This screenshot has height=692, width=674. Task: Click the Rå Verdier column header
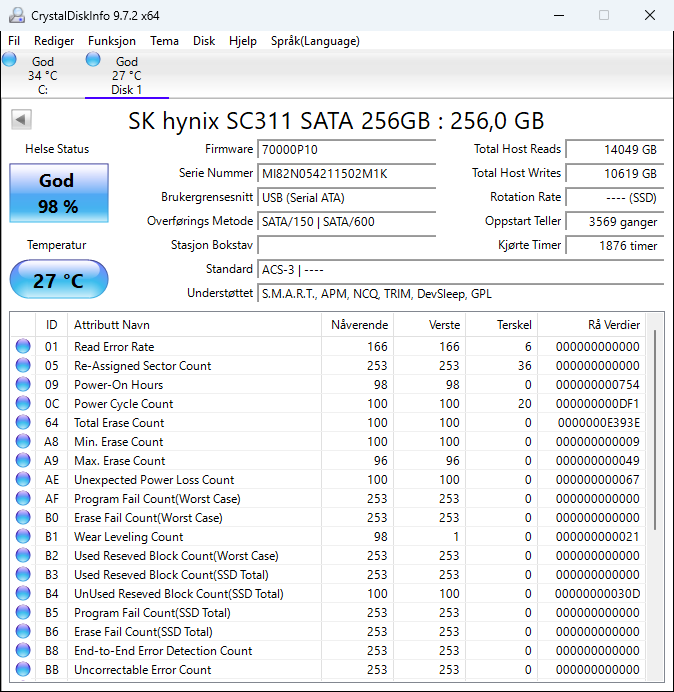(x=591, y=325)
